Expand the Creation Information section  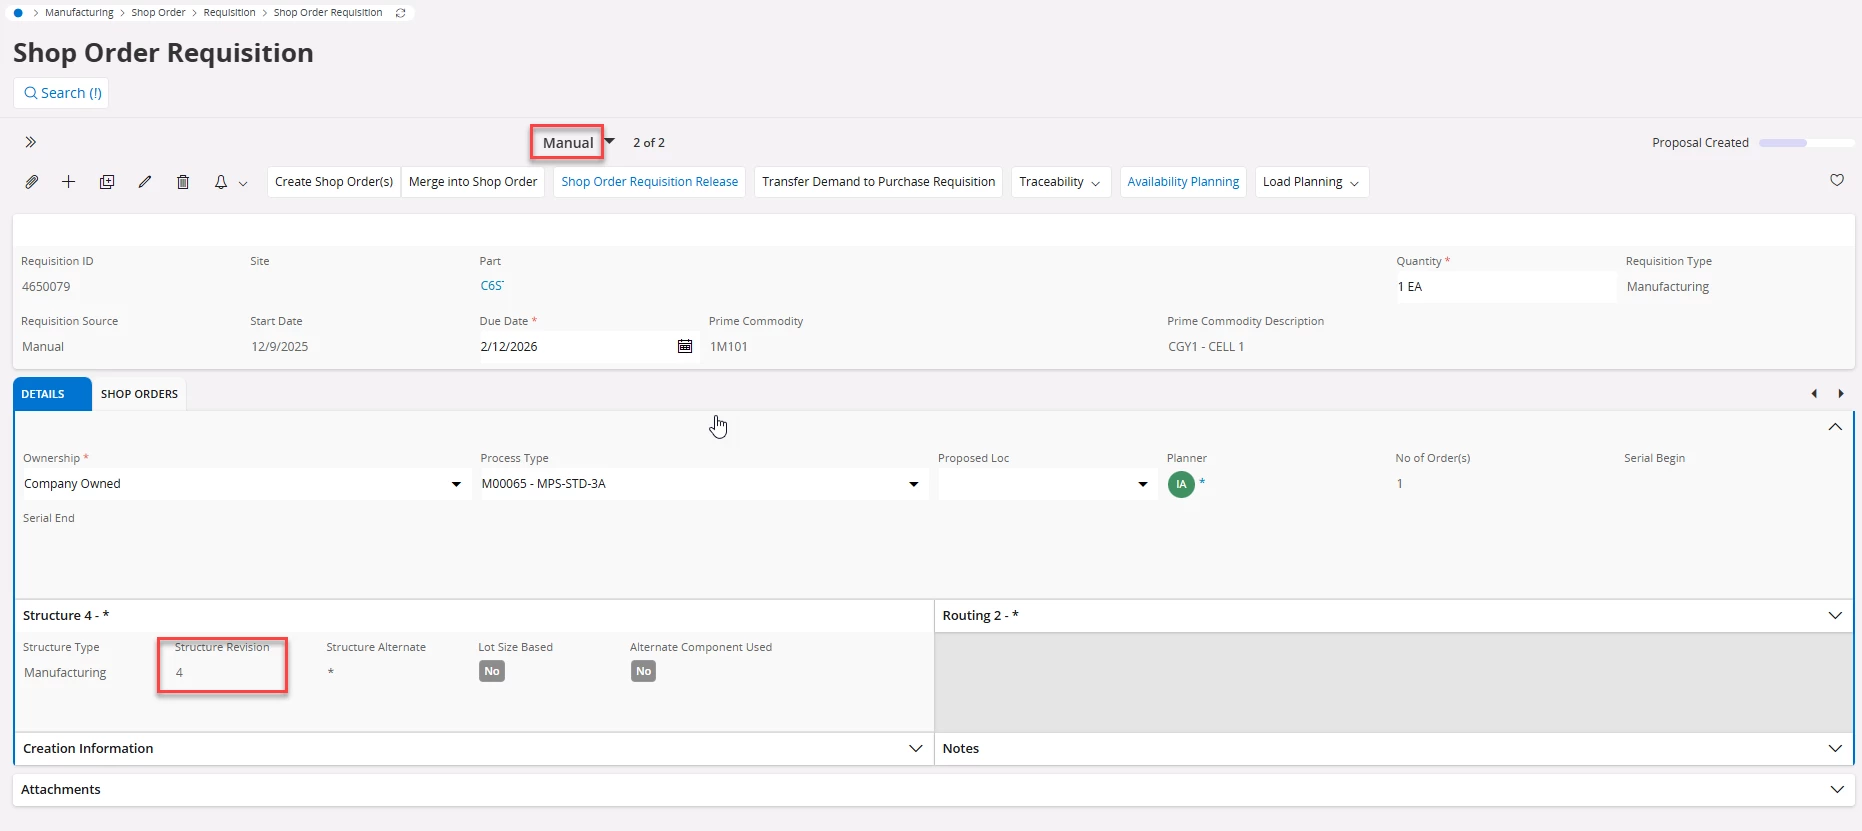915,748
